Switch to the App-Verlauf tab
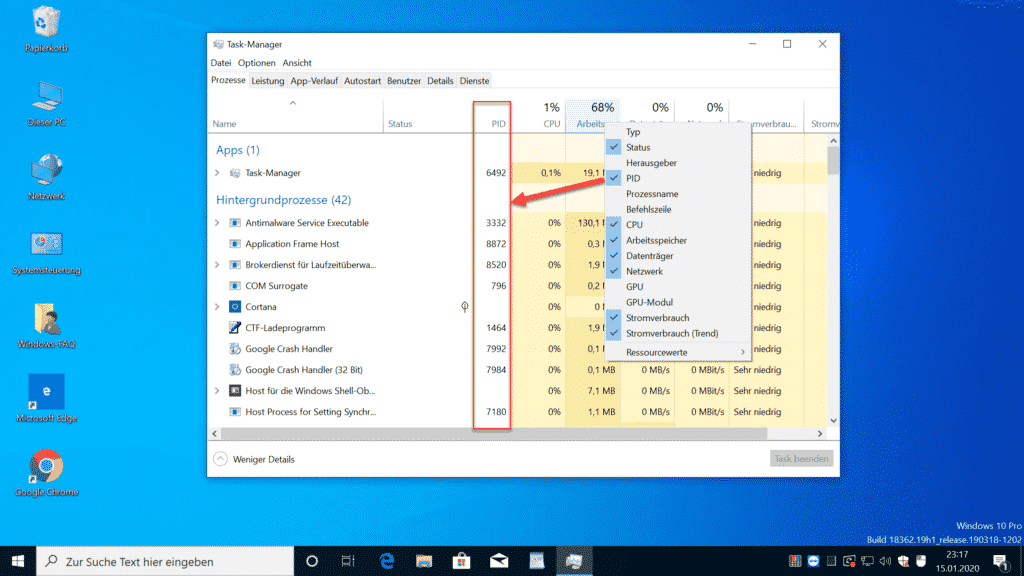 [314, 81]
